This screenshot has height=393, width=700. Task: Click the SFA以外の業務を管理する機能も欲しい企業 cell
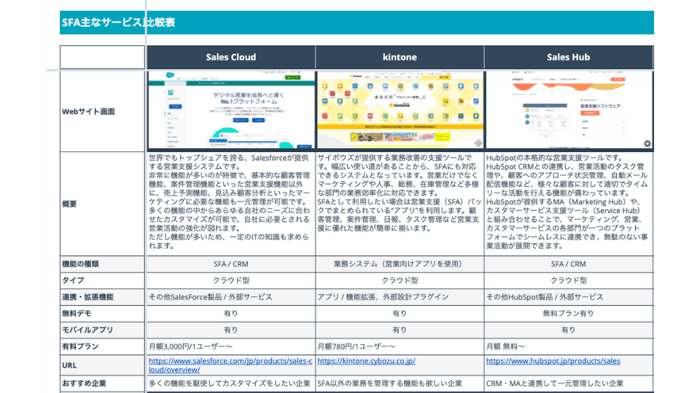click(x=400, y=384)
